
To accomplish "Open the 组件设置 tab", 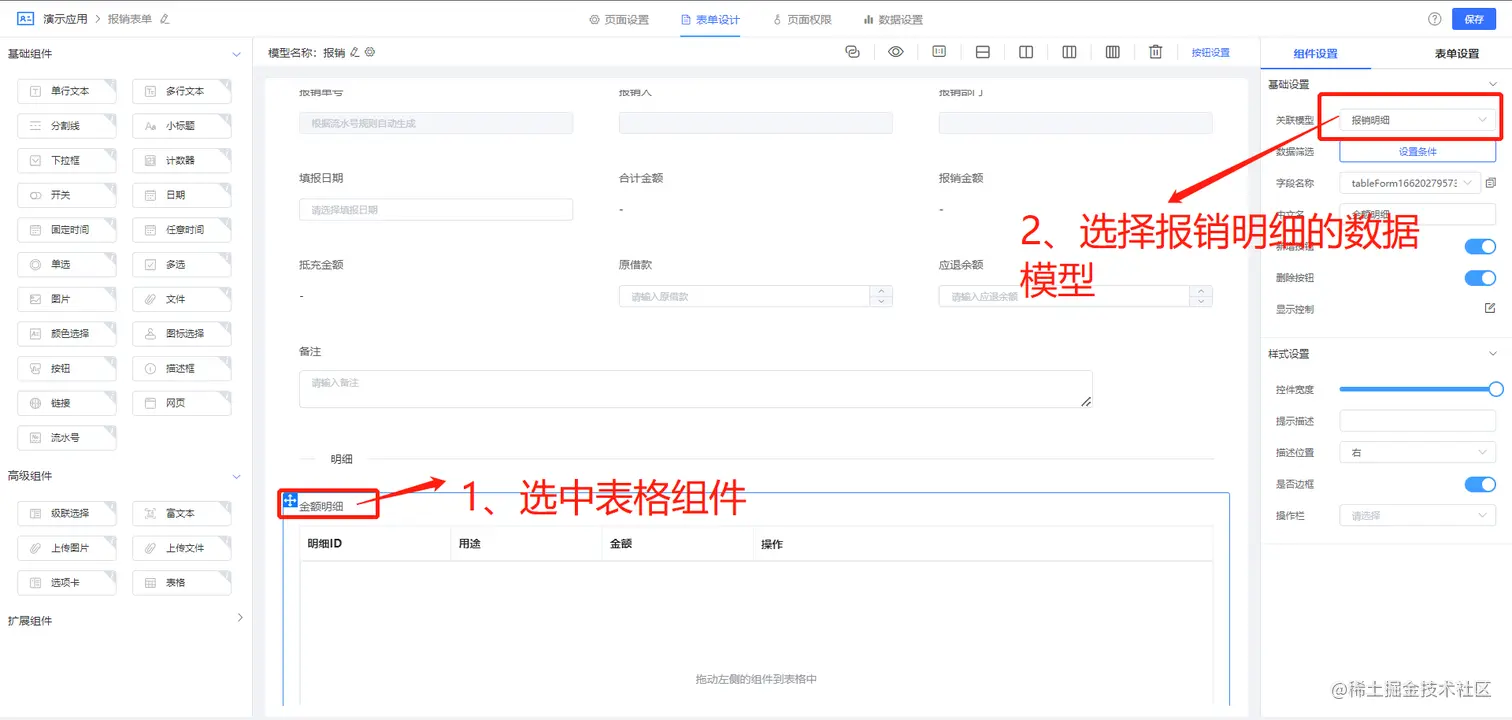I will pyautogui.click(x=1315, y=54).
